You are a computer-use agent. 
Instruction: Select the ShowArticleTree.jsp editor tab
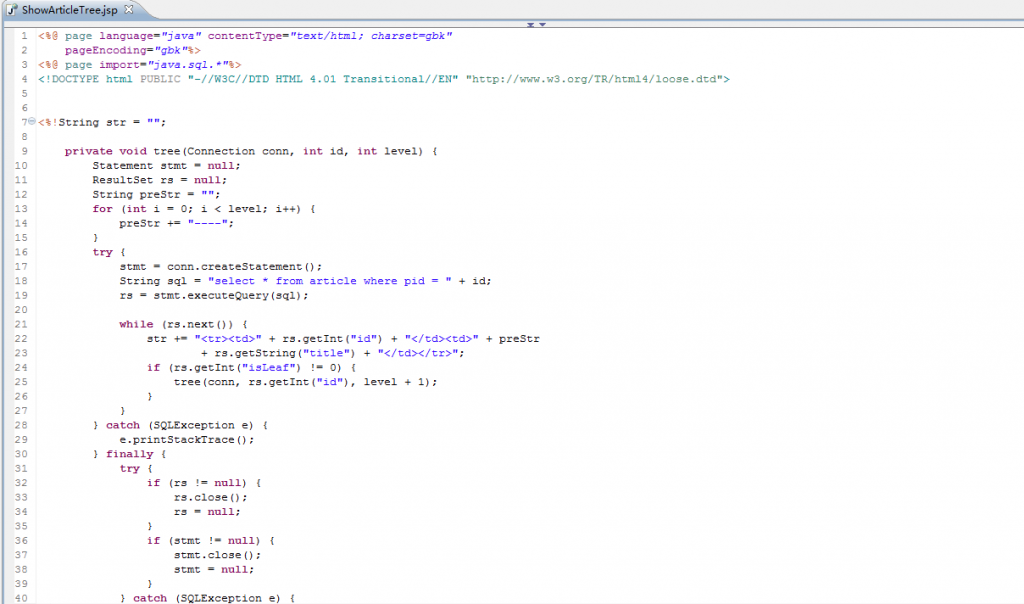coord(69,10)
